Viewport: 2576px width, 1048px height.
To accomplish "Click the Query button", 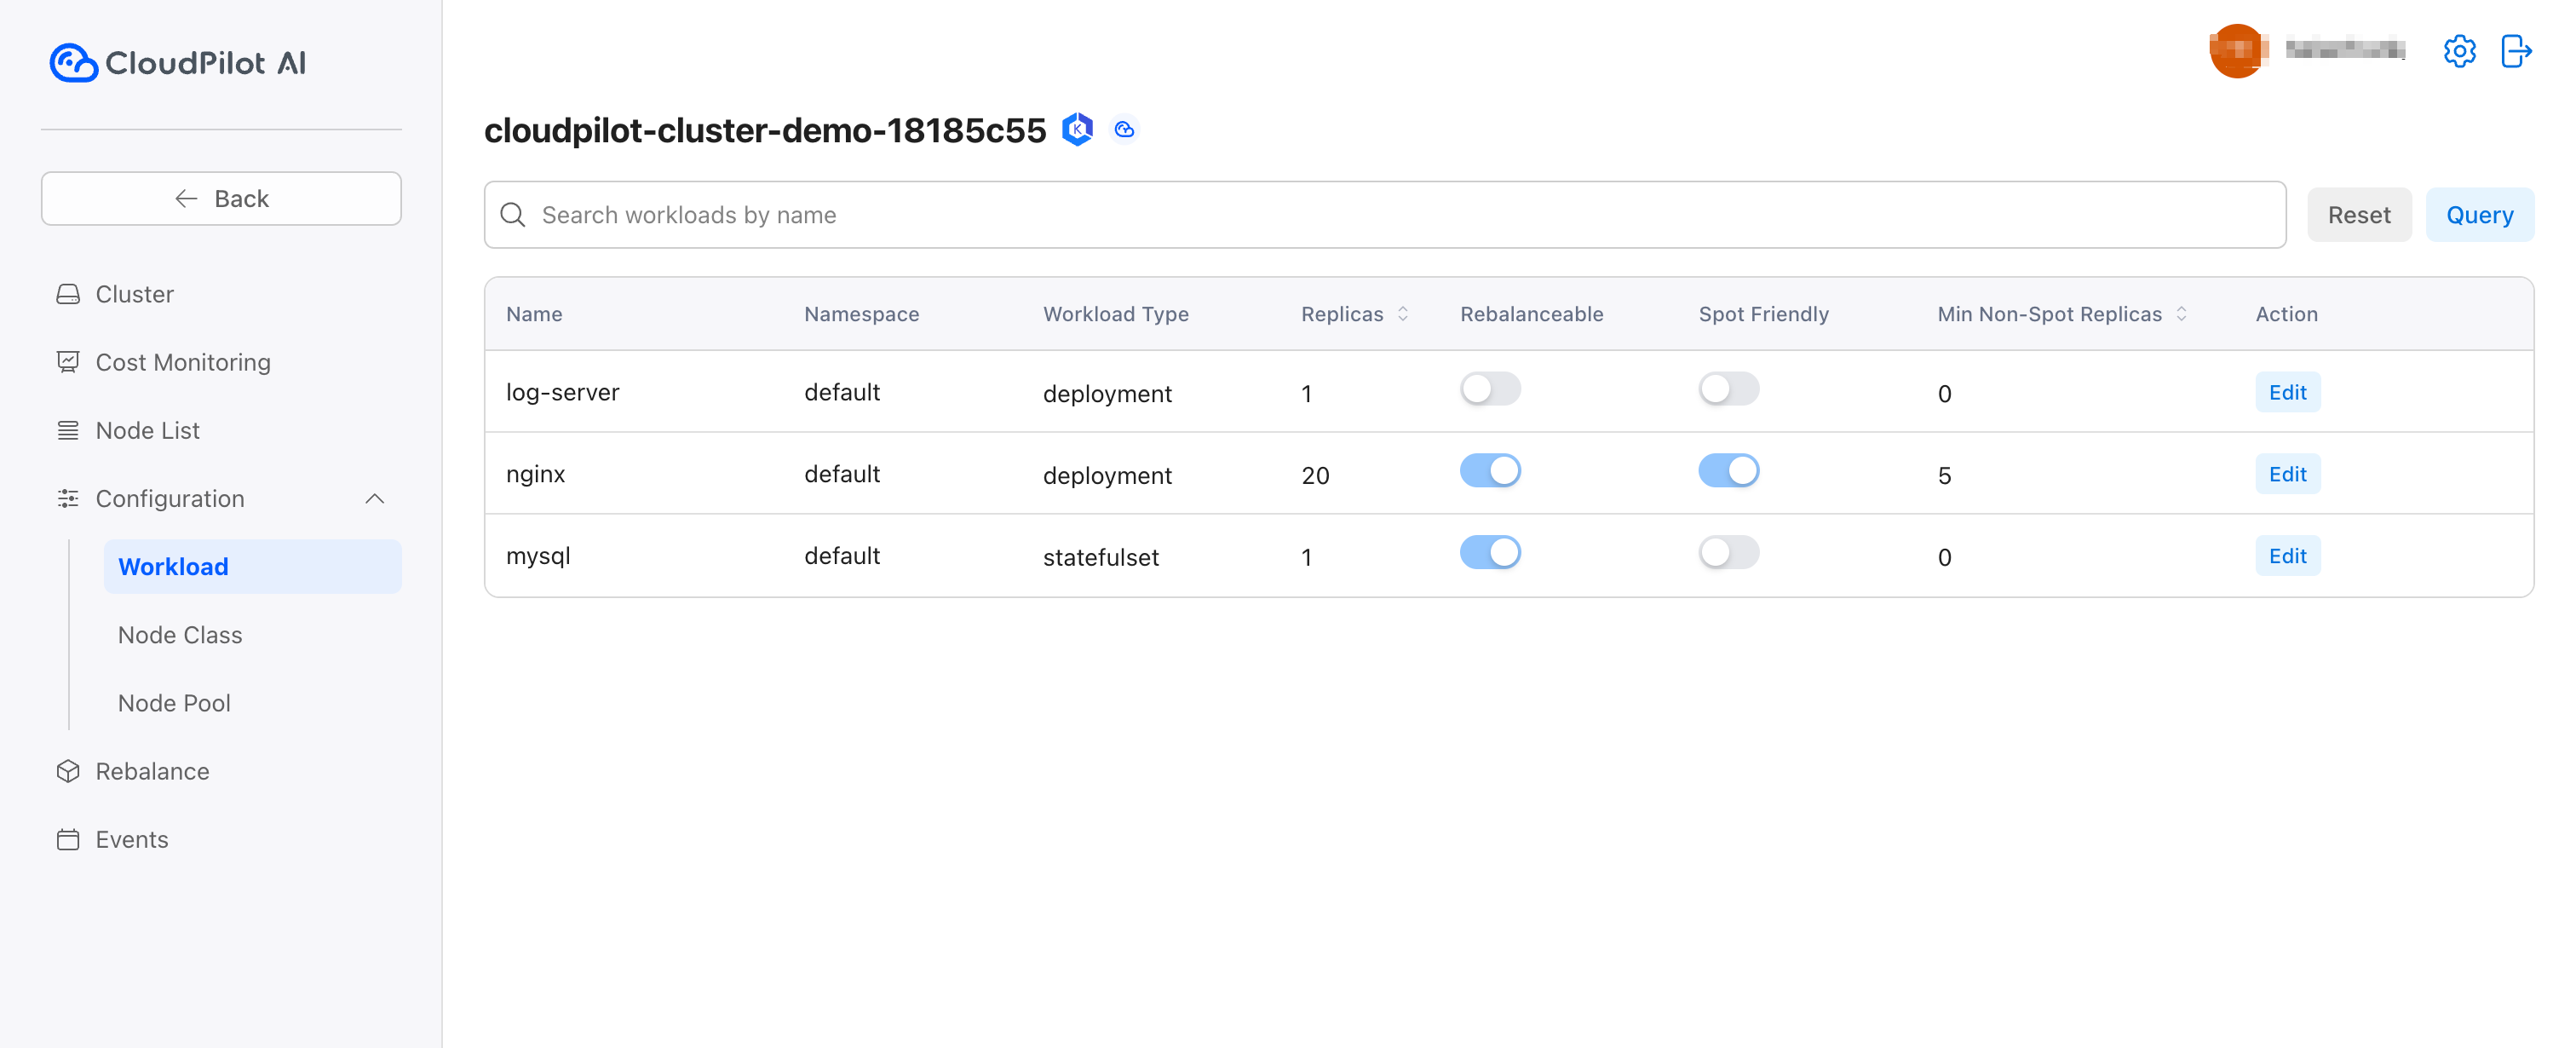I will click(2480, 214).
